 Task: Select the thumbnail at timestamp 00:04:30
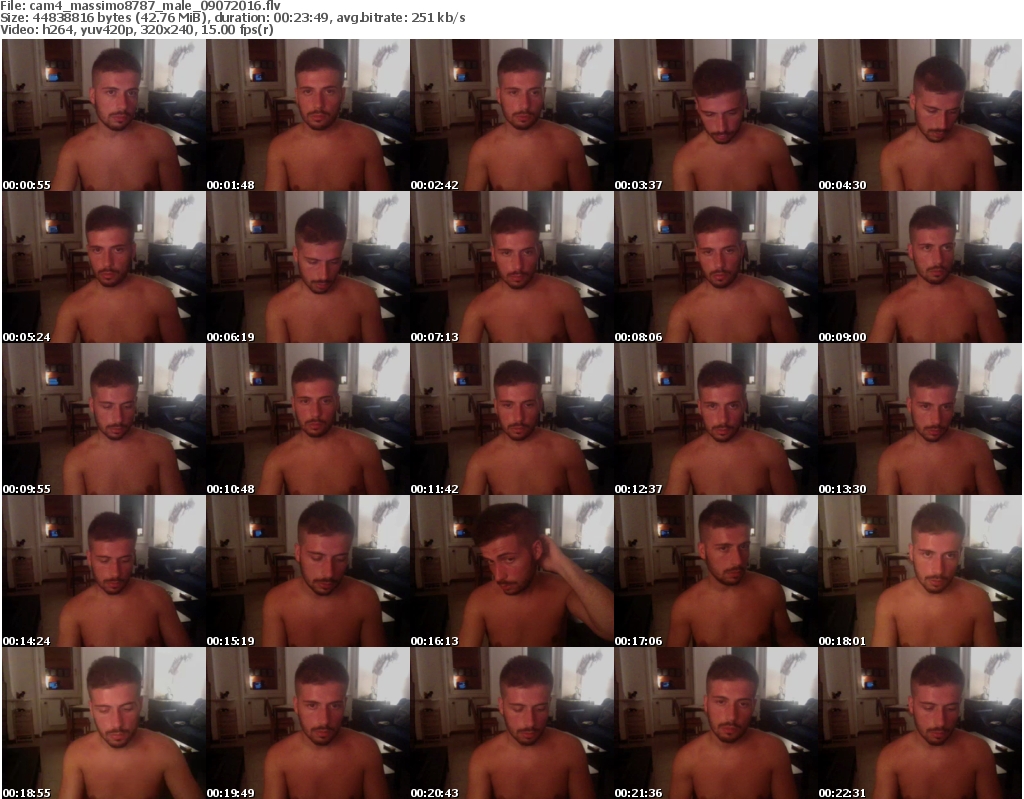click(x=920, y=115)
